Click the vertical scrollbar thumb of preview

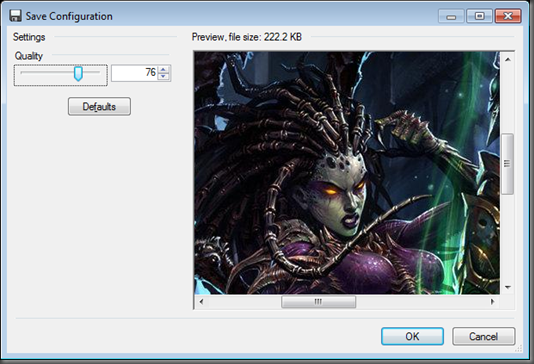click(508, 164)
